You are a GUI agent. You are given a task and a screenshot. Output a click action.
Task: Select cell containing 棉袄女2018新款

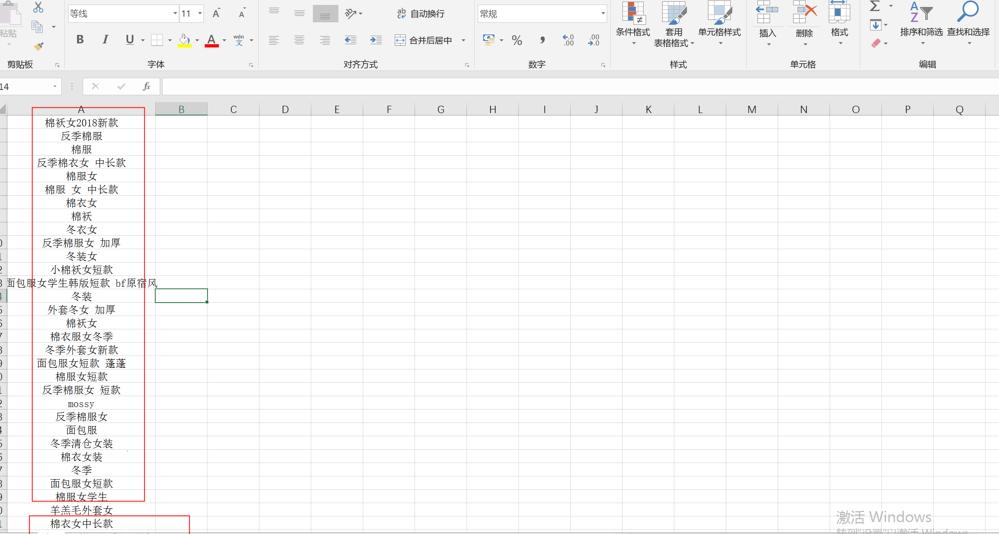pos(82,122)
